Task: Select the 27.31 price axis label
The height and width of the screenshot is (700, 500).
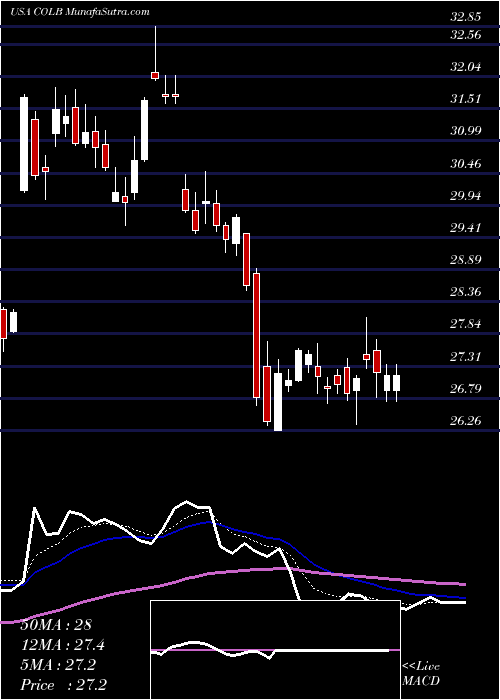Action: [x=466, y=356]
